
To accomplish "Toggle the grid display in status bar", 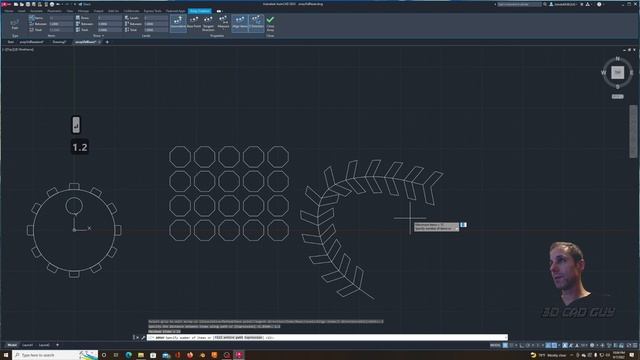I will tap(505, 345).
